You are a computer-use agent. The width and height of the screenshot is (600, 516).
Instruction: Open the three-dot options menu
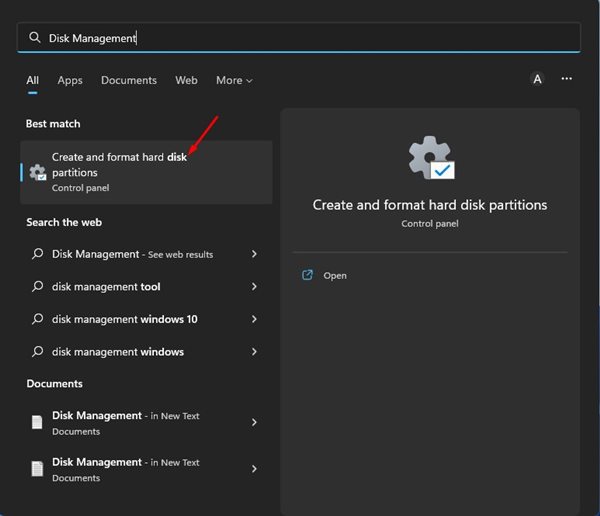[x=567, y=79]
